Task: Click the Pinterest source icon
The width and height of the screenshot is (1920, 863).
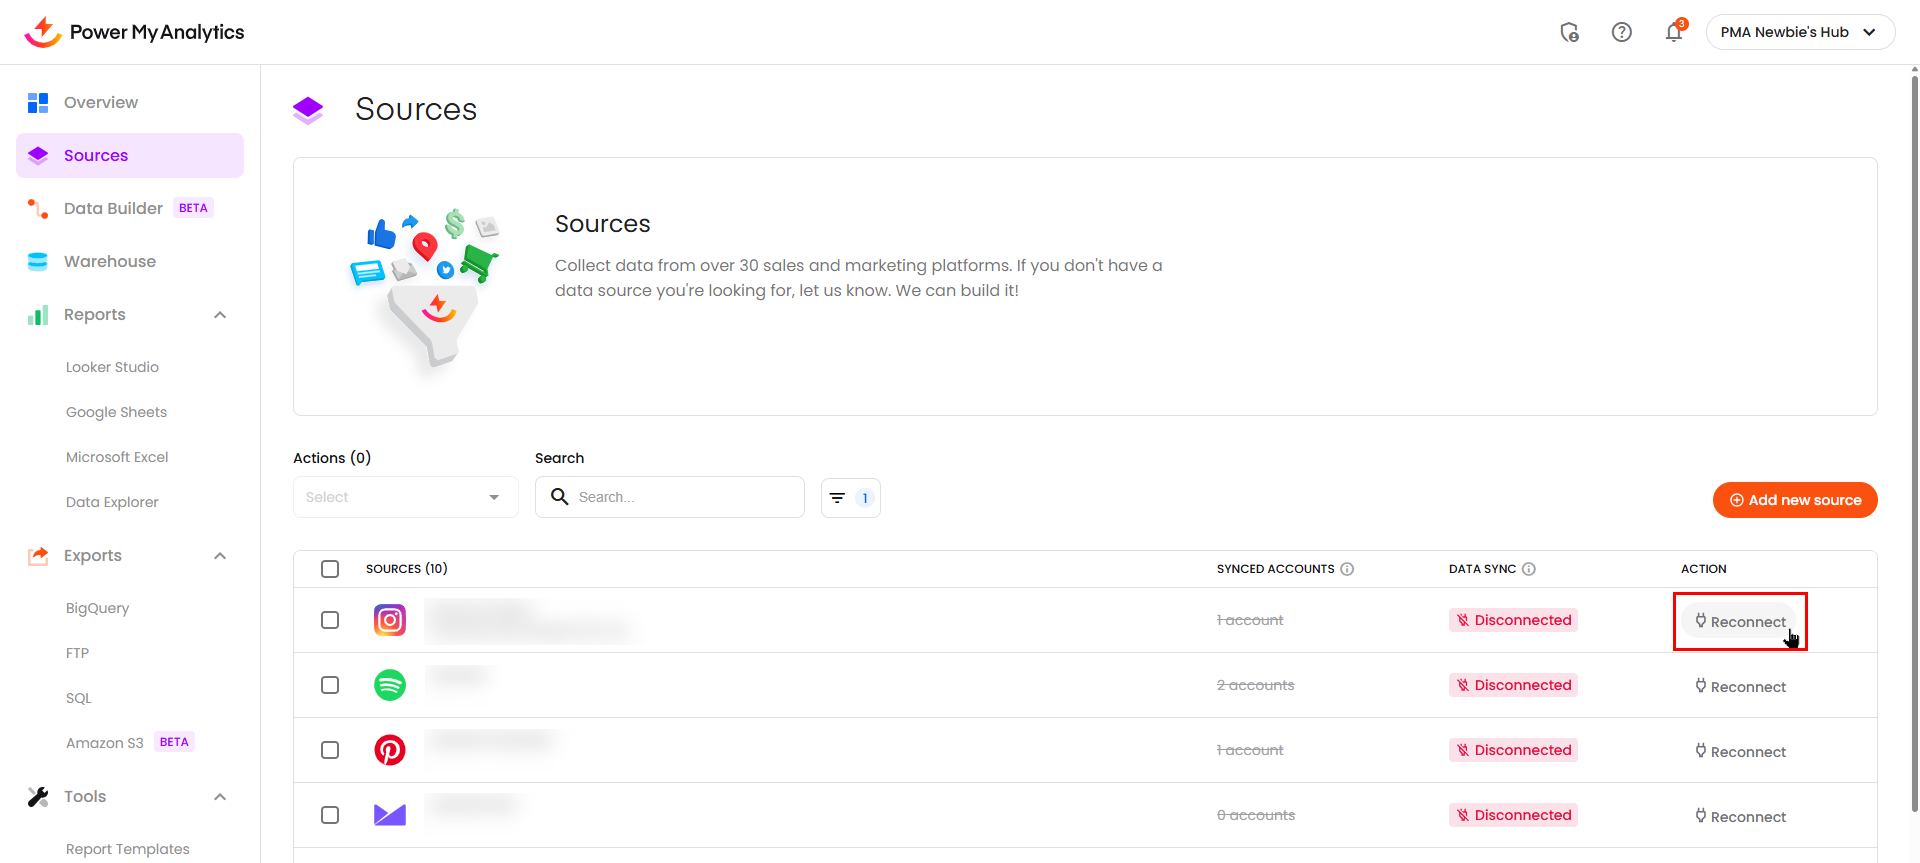Action: (389, 750)
